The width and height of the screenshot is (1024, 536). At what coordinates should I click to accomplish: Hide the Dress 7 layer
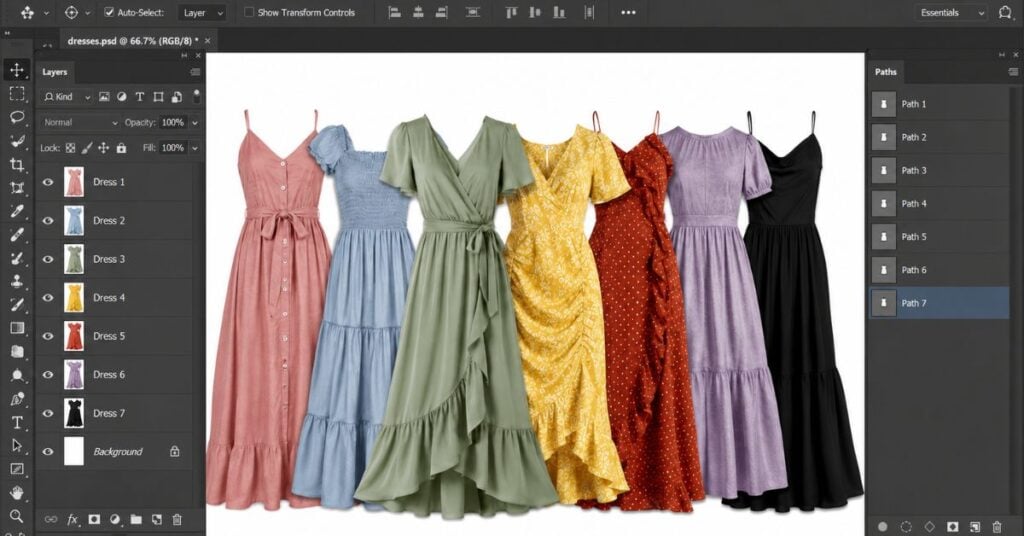48,413
